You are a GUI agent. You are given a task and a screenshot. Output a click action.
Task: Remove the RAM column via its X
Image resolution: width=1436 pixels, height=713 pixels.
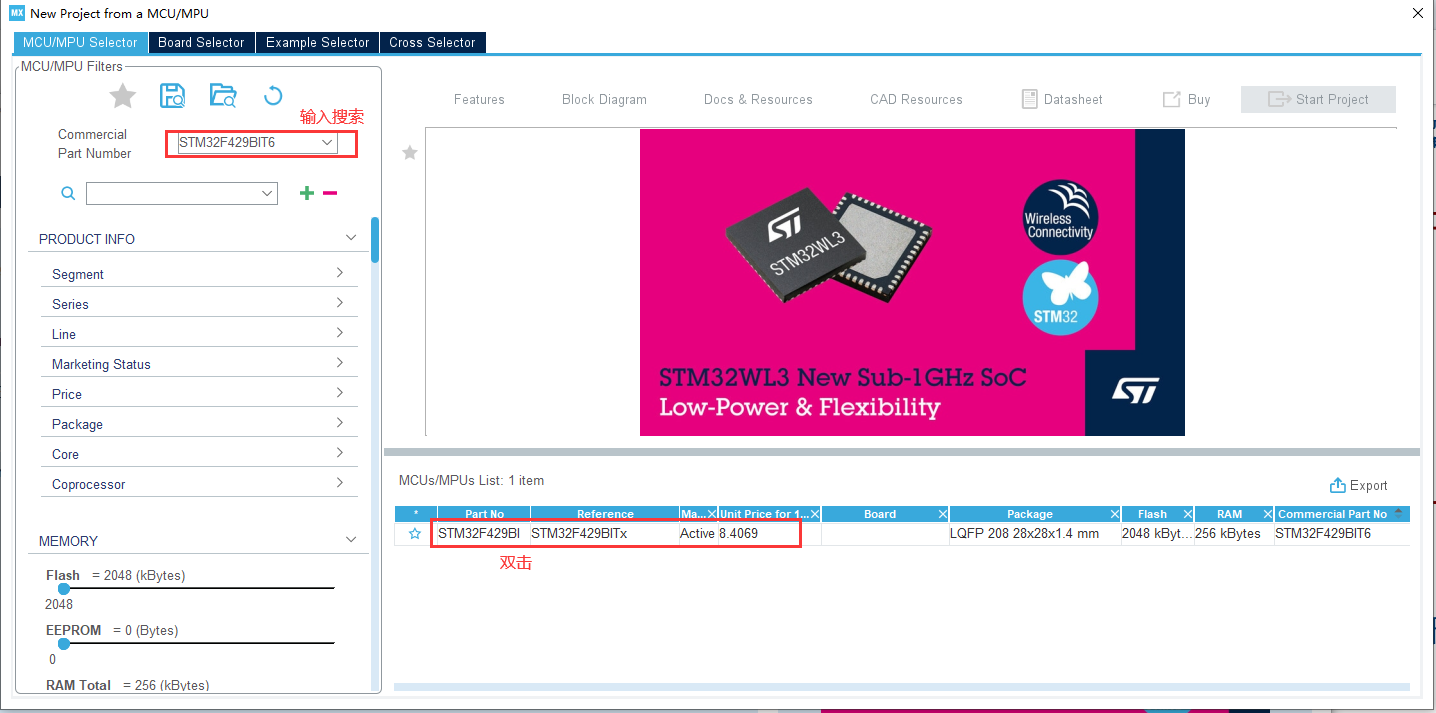(x=1268, y=514)
